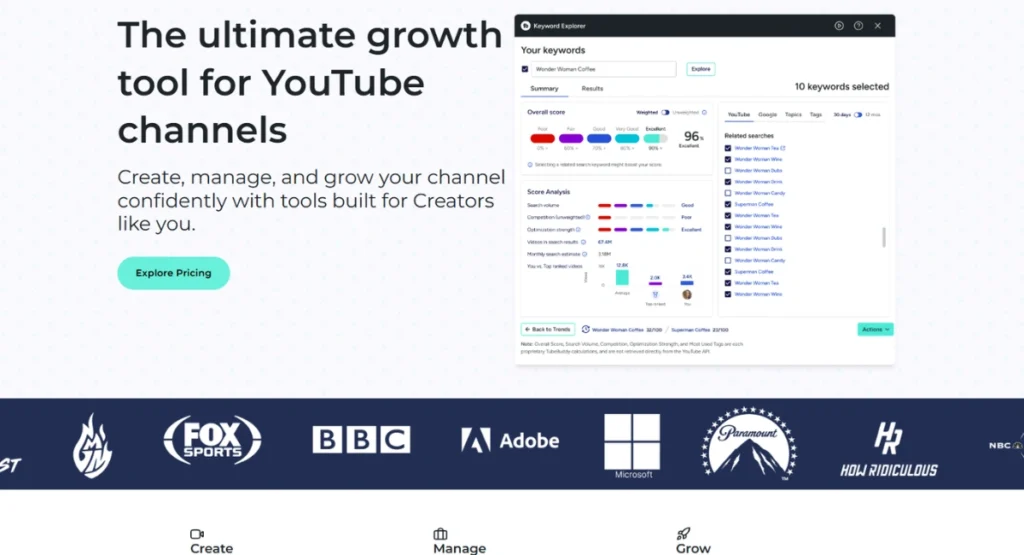
Task: Click the cyan Very Good score pill
Action: pos(627,138)
